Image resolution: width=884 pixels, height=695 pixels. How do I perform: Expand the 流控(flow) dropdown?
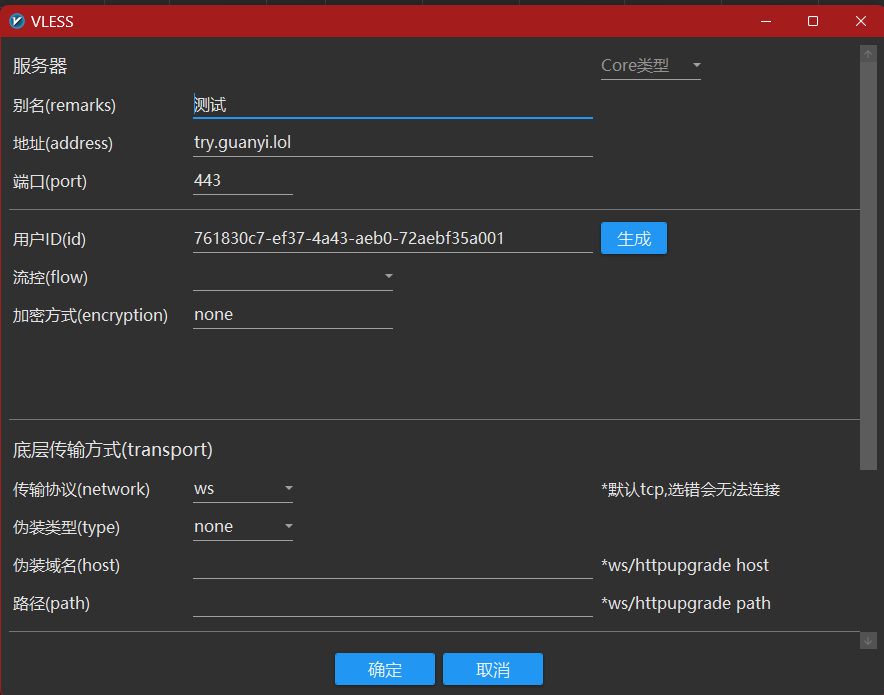[x=292, y=277]
